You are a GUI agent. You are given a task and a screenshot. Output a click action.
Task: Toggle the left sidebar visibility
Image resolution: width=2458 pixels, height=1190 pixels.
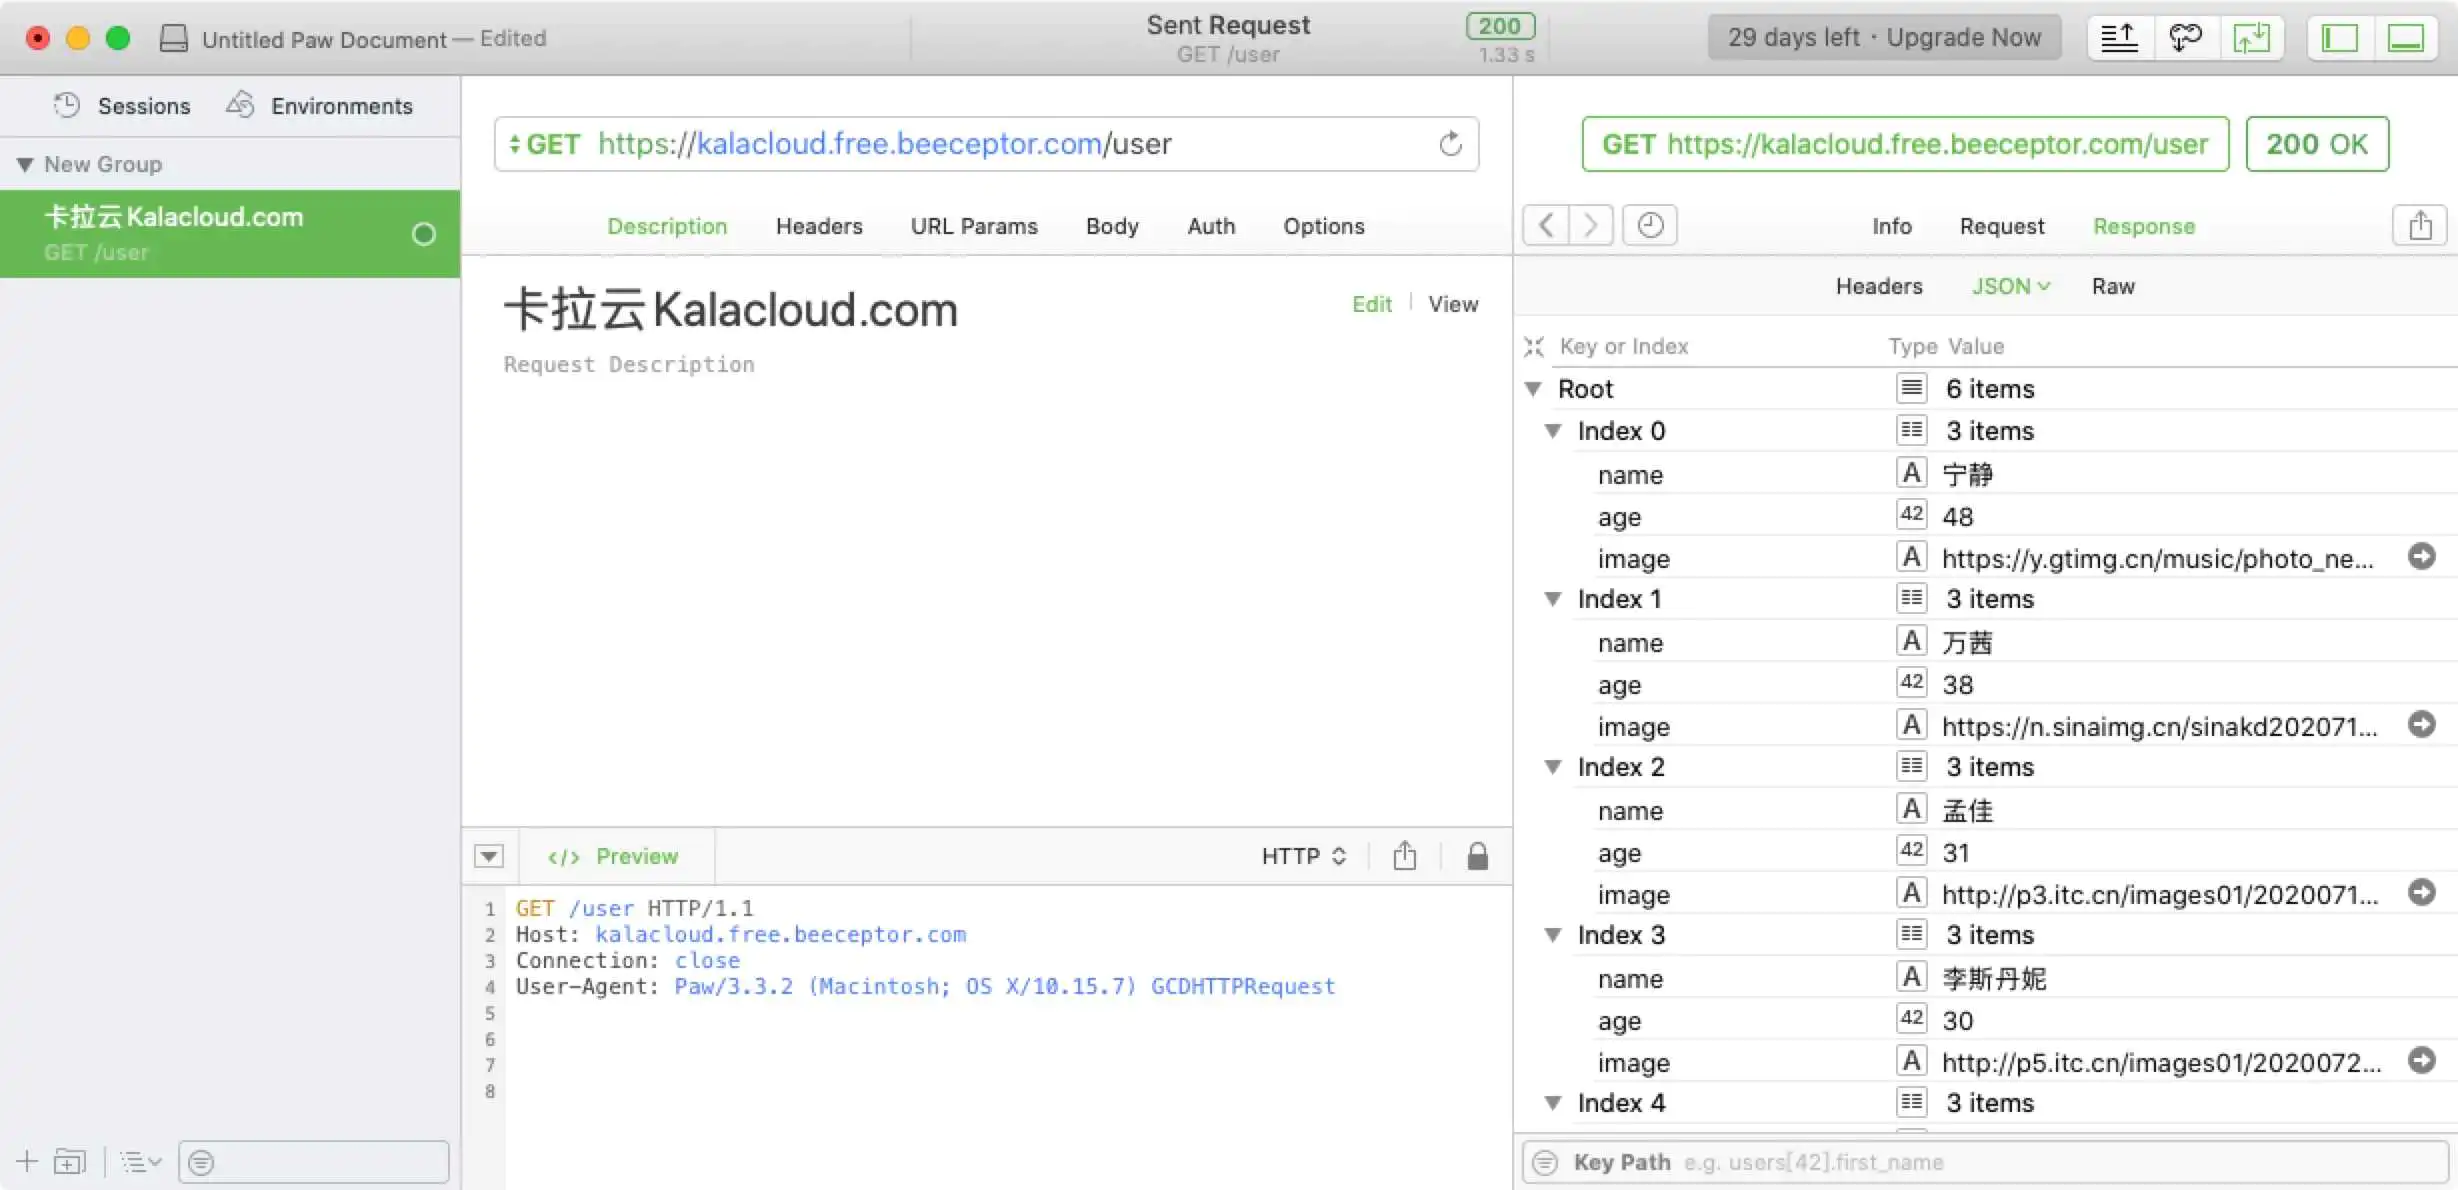pyautogui.click(x=2339, y=38)
